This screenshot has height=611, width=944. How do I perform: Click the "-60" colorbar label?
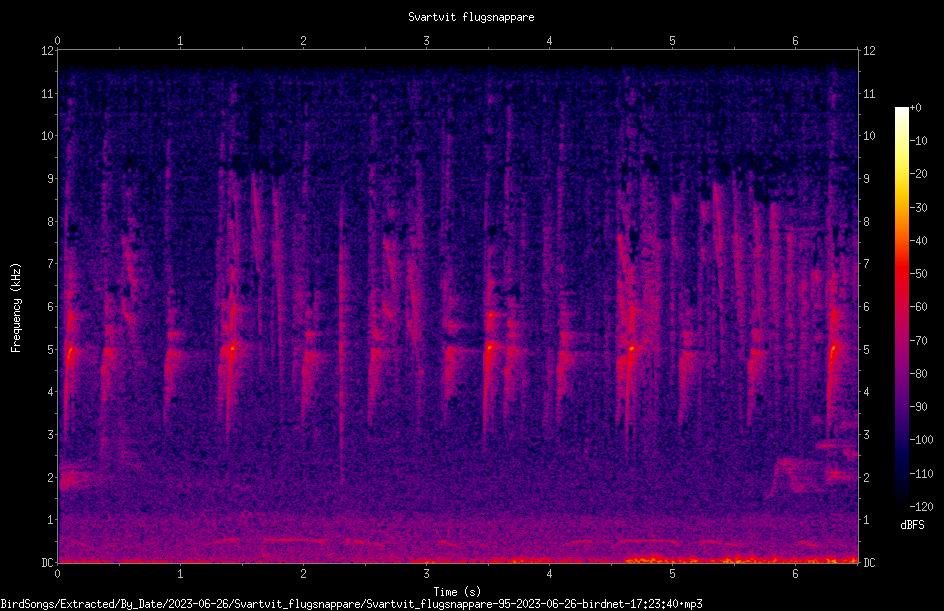919,307
